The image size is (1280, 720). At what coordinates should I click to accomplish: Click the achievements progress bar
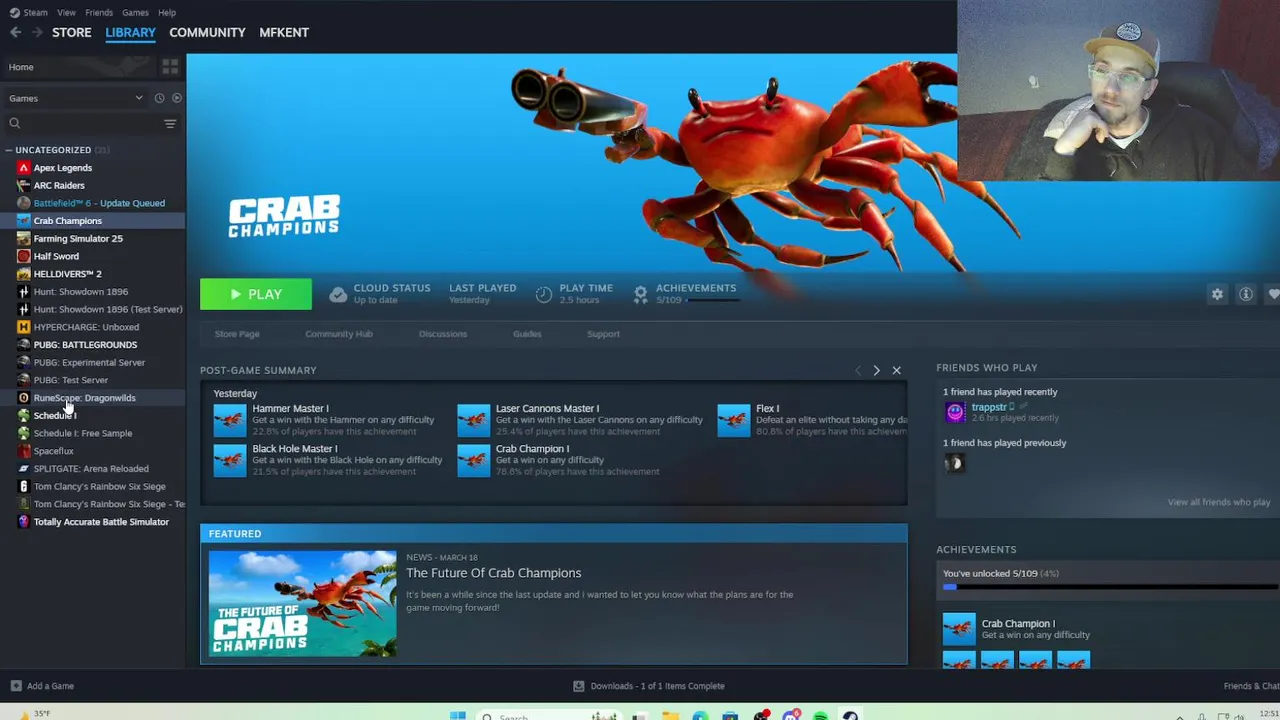1110,587
